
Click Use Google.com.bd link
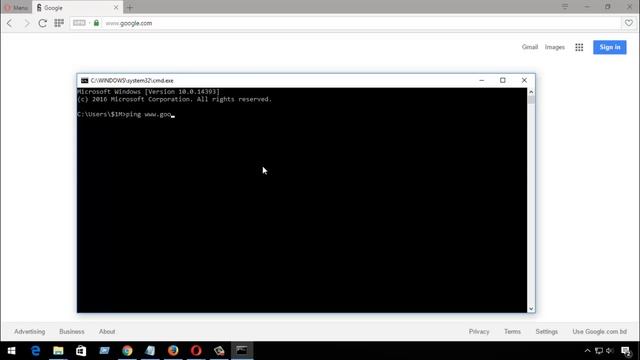tap(599, 331)
